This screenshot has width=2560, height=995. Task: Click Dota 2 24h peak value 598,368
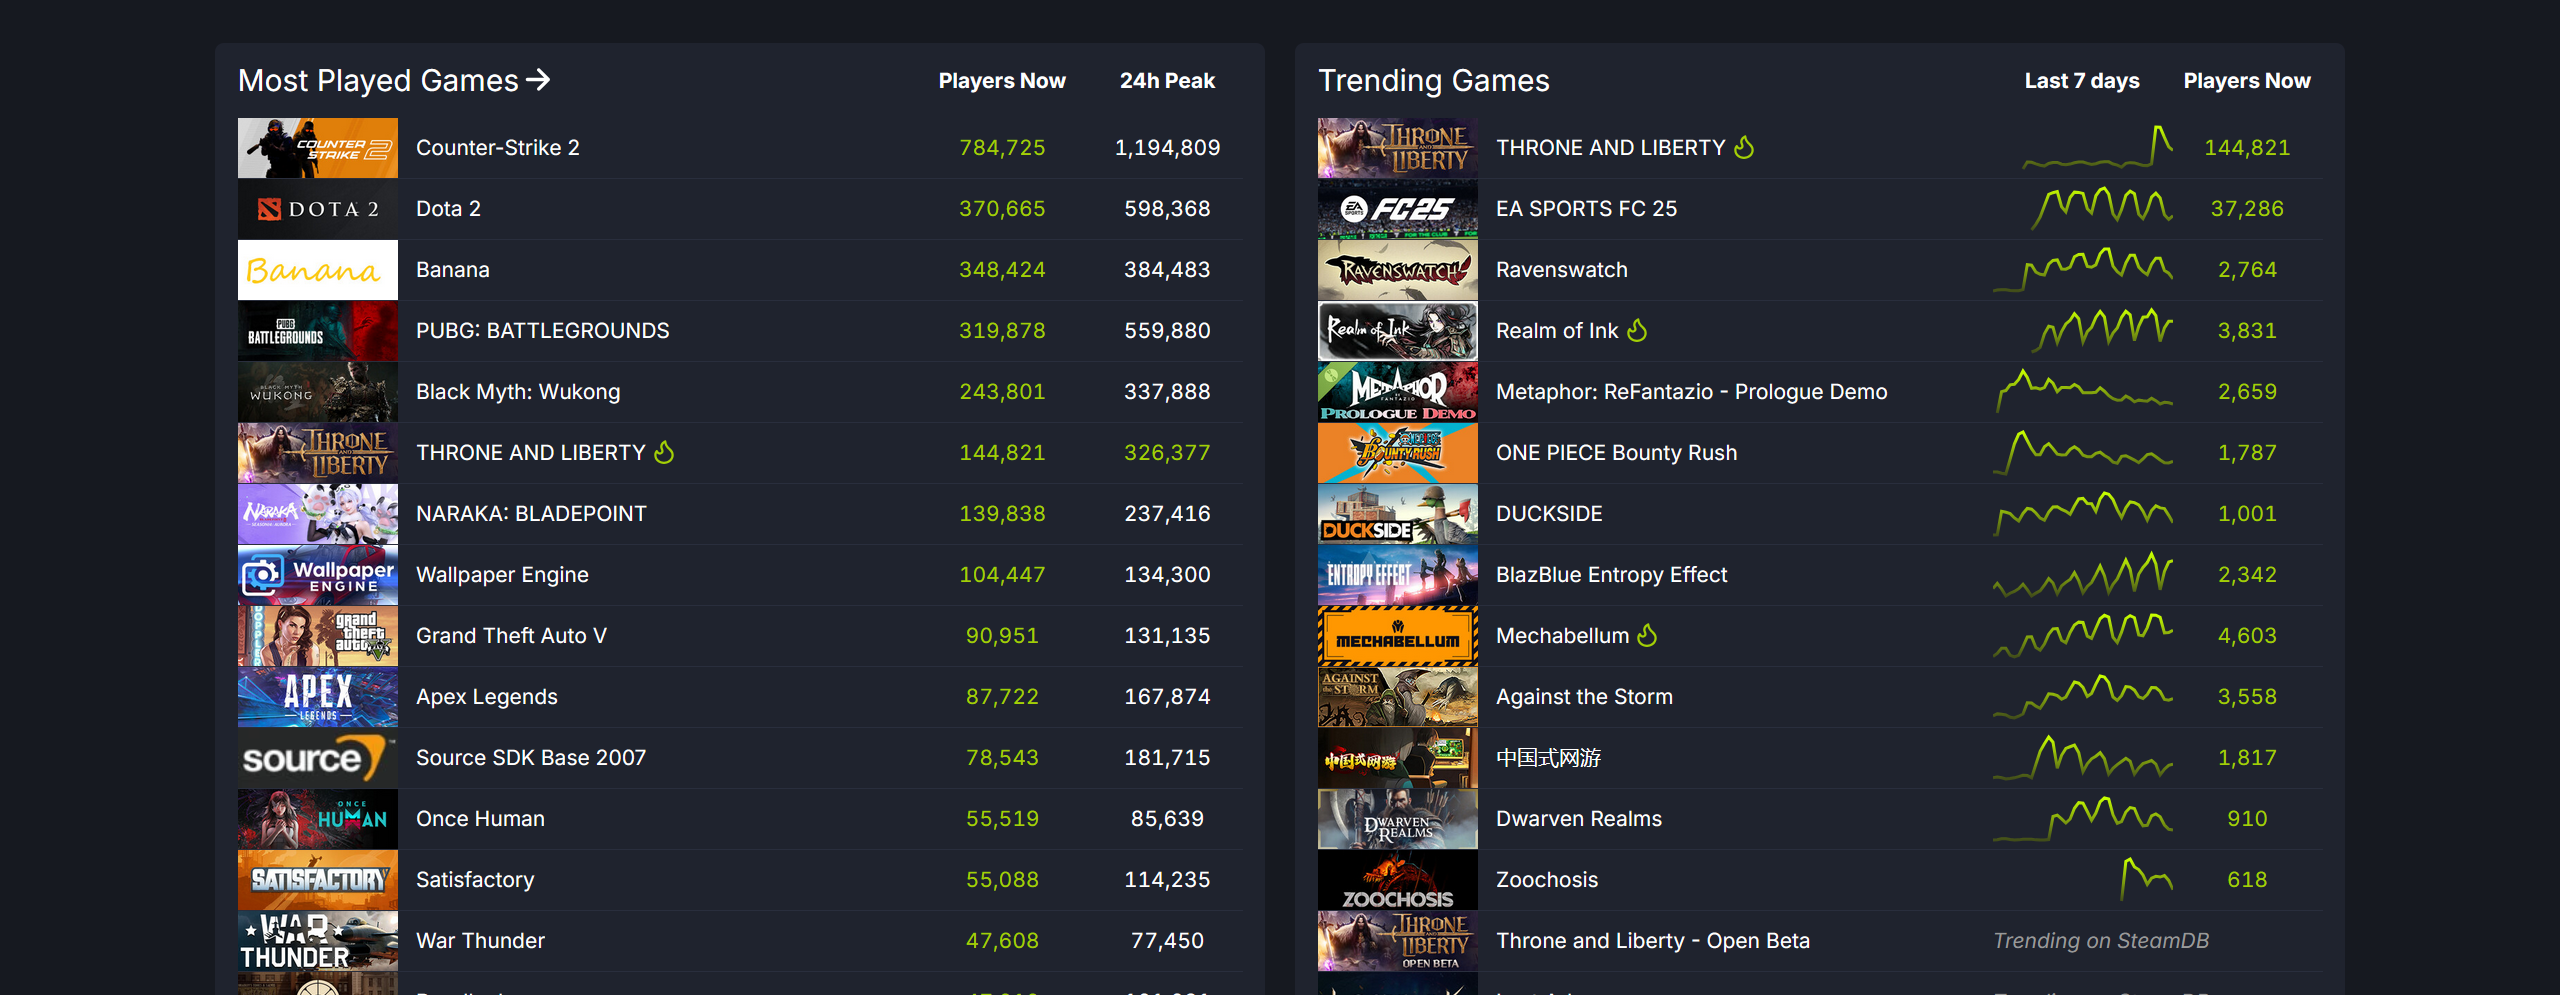(1167, 209)
